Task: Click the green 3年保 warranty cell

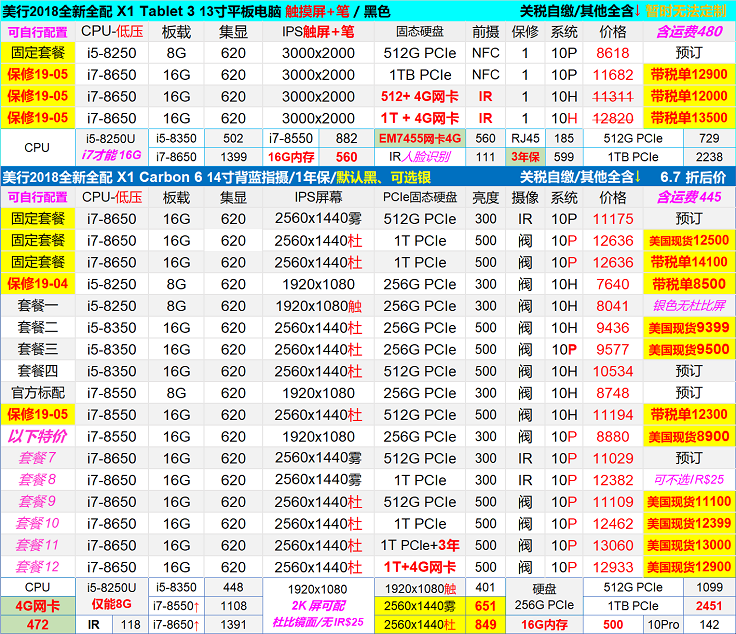Action: tap(527, 157)
